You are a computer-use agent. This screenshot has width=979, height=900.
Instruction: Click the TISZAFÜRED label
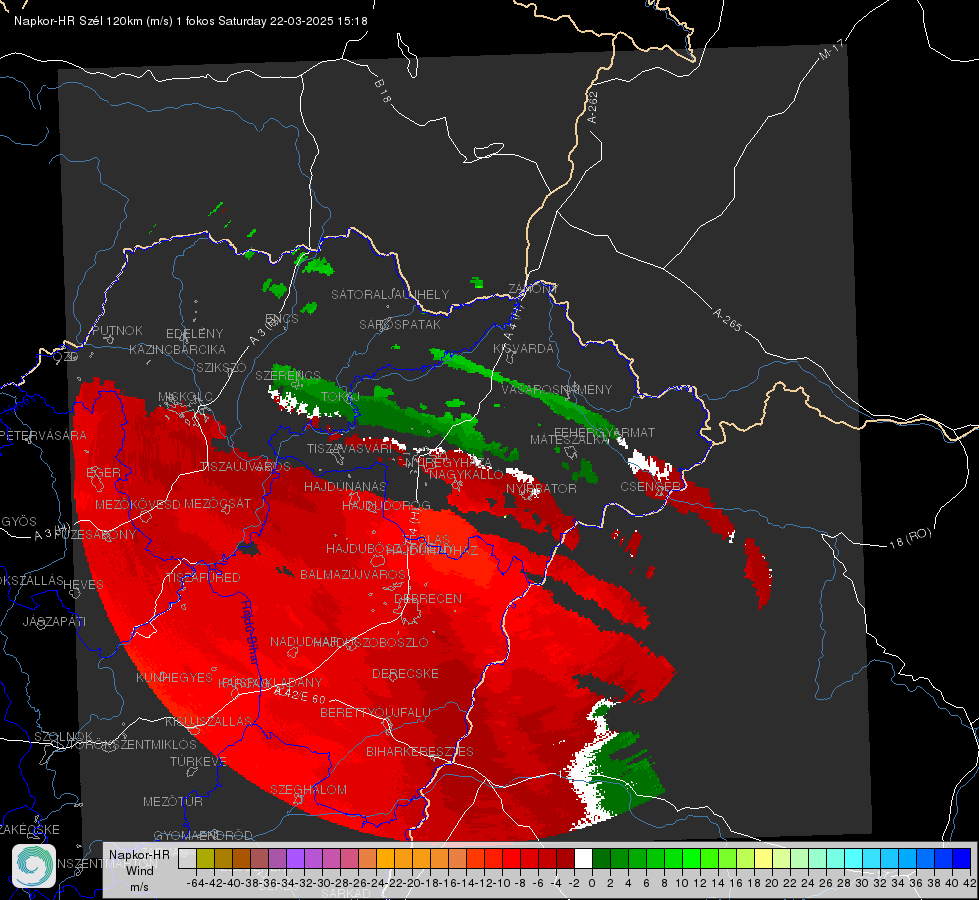click(203, 578)
